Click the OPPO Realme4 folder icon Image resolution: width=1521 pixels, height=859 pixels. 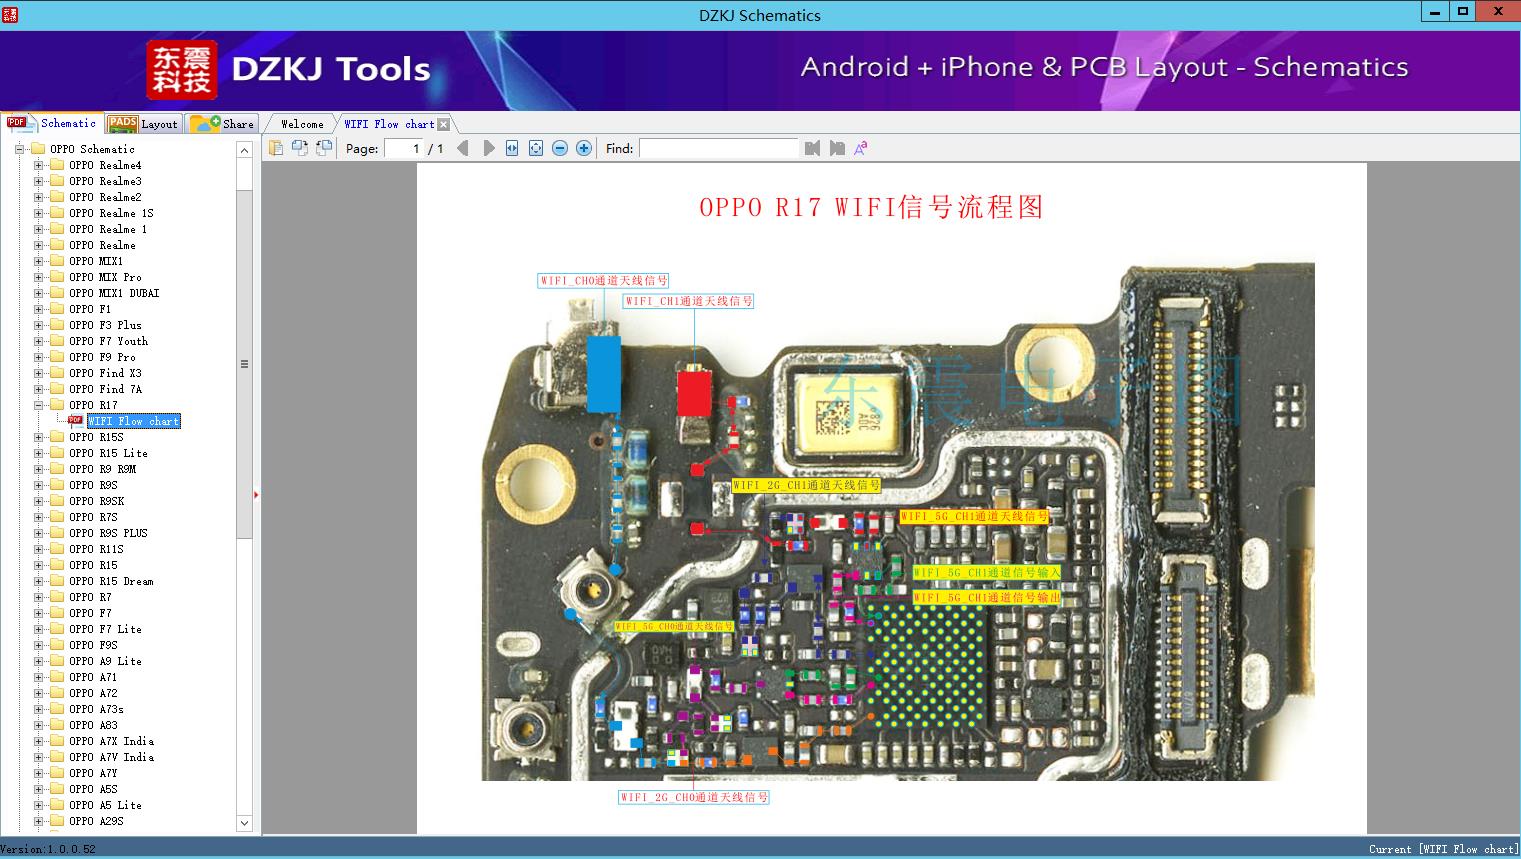[57, 165]
